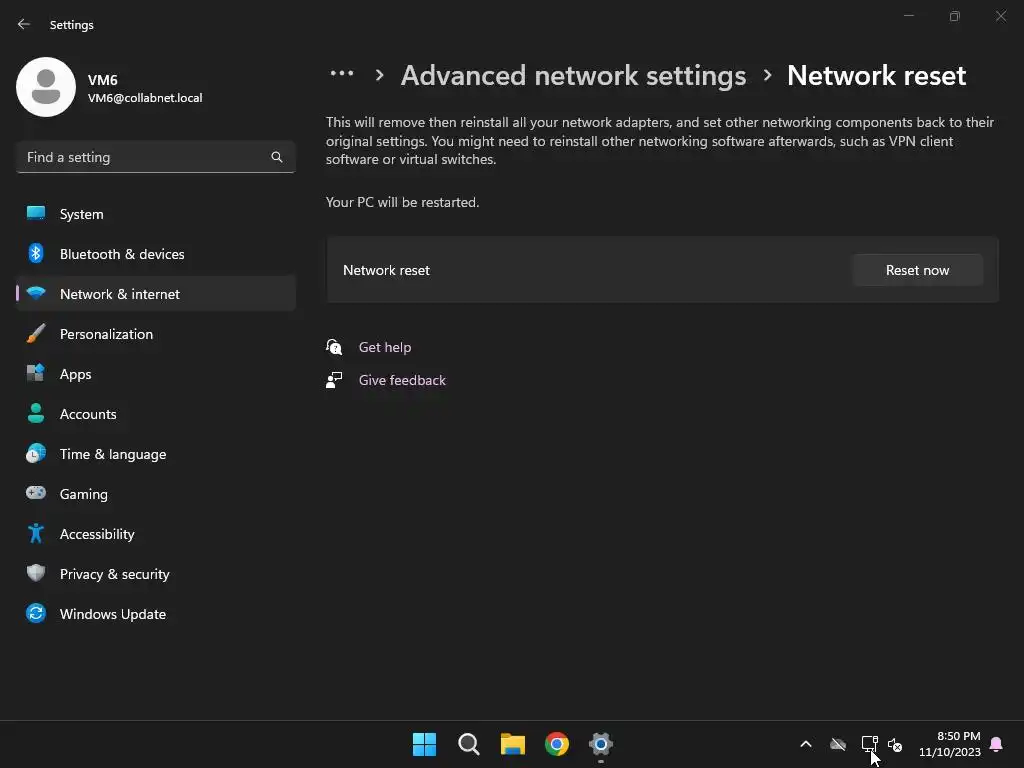Select the Apps settings icon
This screenshot has width=1024, height=768.
pos(36,374)
